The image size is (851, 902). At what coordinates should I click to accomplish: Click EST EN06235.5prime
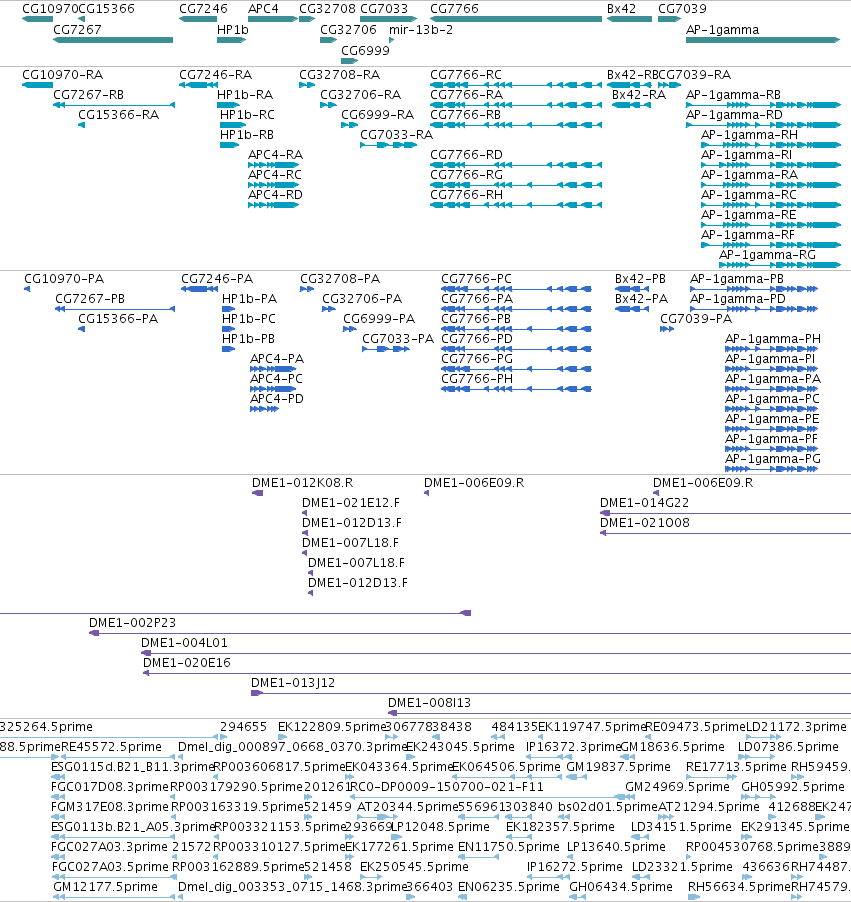[509, 887]
